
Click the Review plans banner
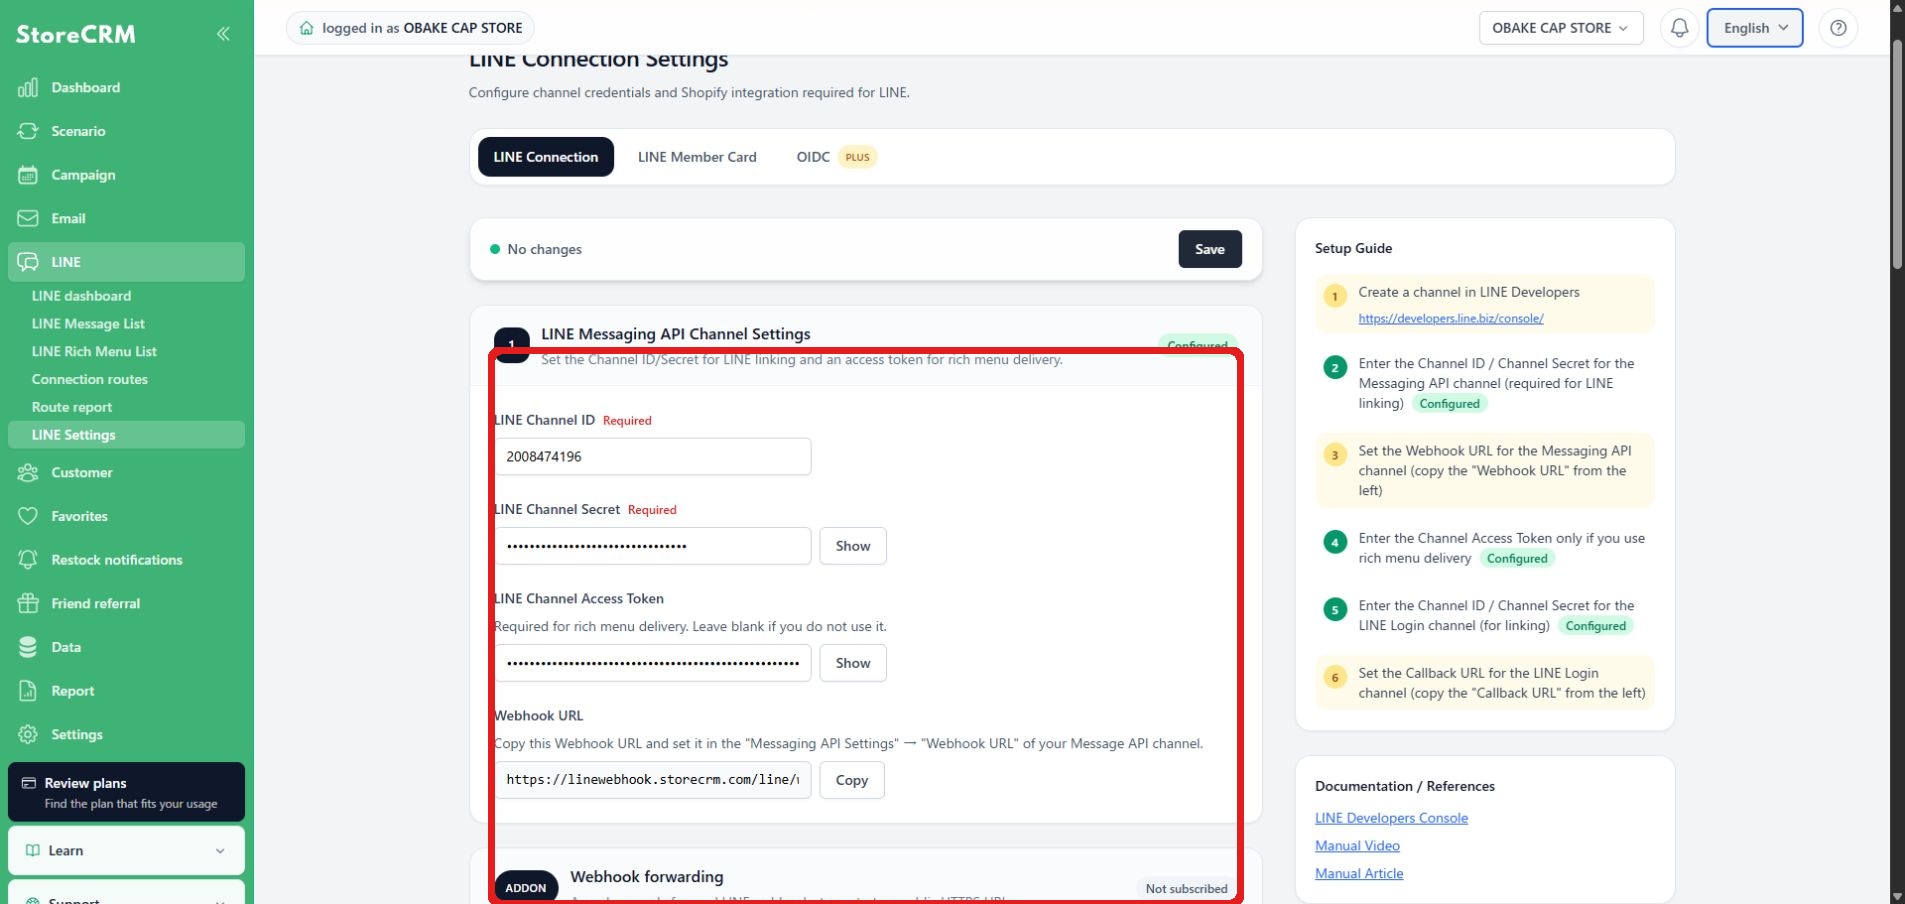tap(126, 792)
